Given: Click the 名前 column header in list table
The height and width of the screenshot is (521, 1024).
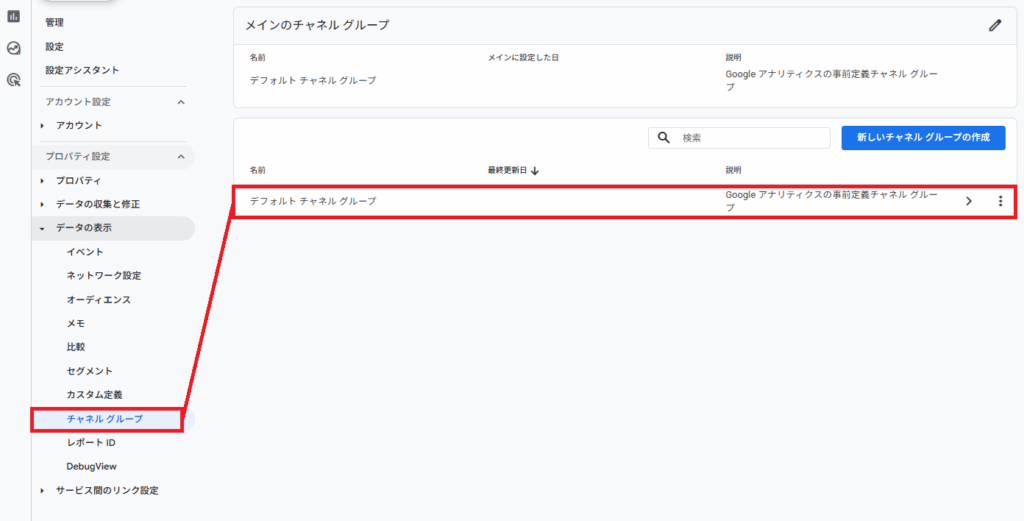Looking at the screenshot, I should [x=257, y=170].
